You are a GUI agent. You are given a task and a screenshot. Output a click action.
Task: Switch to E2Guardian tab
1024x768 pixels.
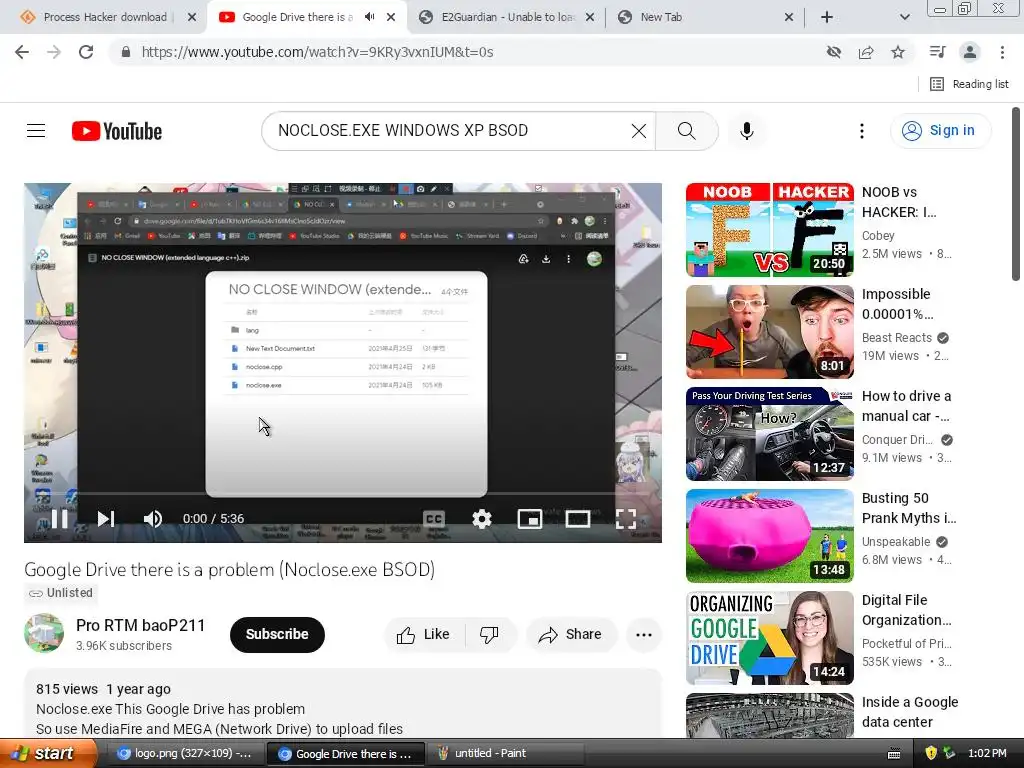coord(506,17)
